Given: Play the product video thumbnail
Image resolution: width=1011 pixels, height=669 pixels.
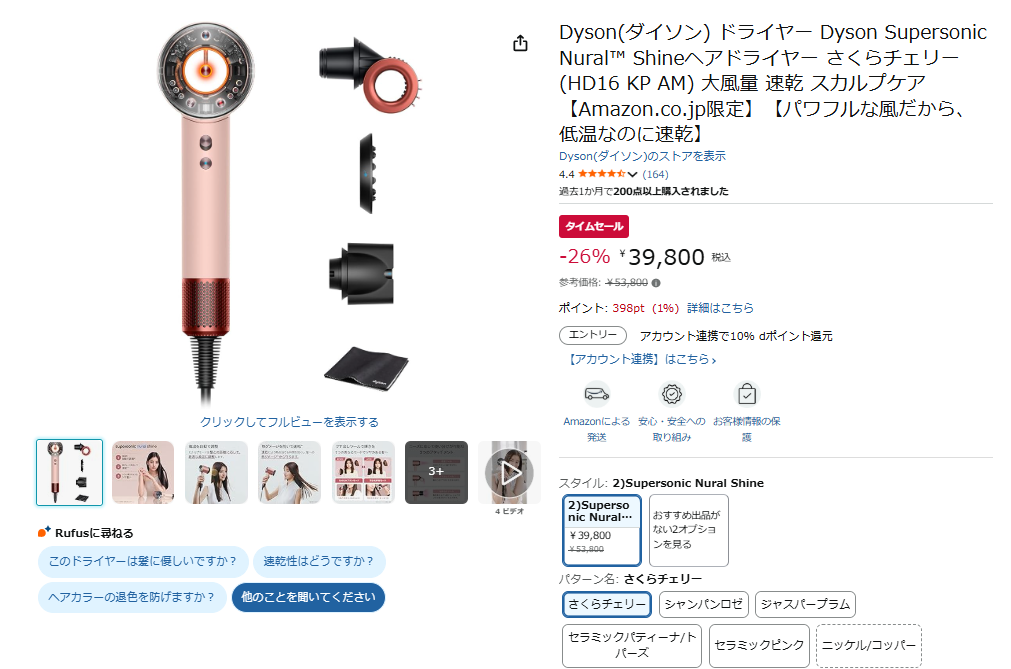Looking at the screenshot, I should point(509,472).
